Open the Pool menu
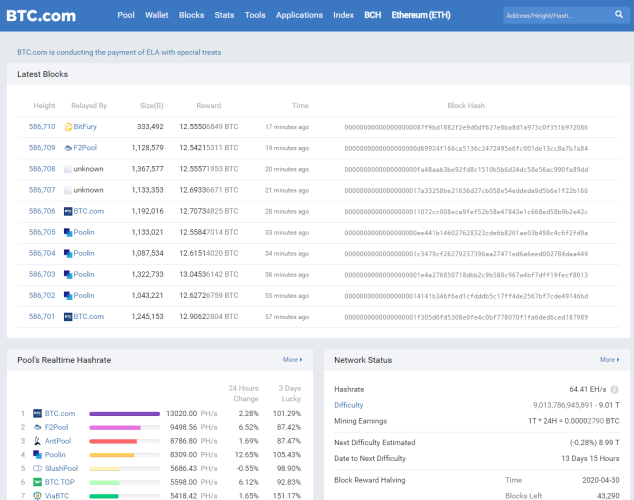This screenshot has width=634, height=500. (126, 15)
